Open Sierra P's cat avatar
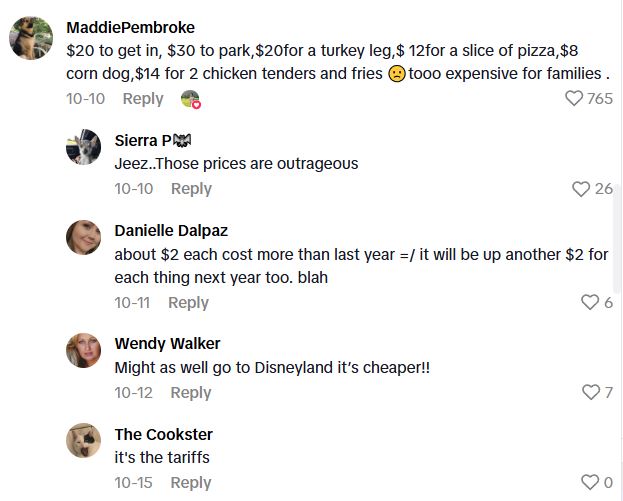Image resolution: width=623 pixels, height=501 pixels. coord(83,147)
